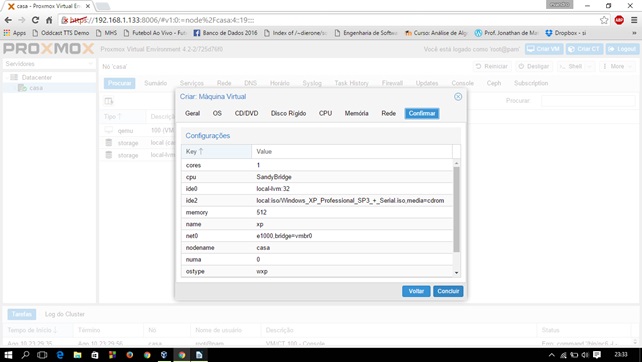642x362 pixels.
Task: Click the Desligar button
Action: [x=533, y=66]
